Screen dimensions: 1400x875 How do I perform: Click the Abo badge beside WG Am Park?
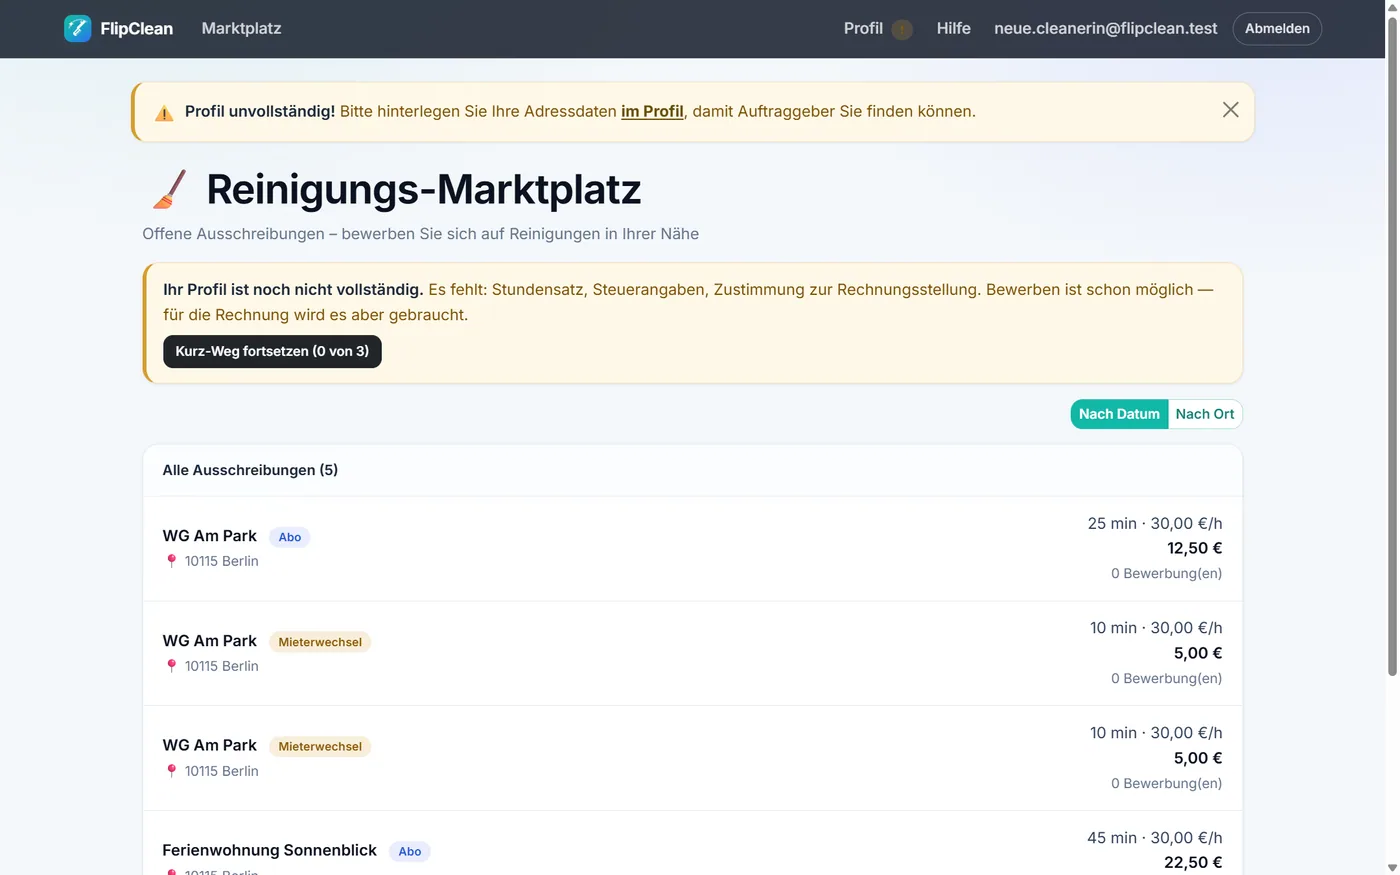click(x=290, y=537)
